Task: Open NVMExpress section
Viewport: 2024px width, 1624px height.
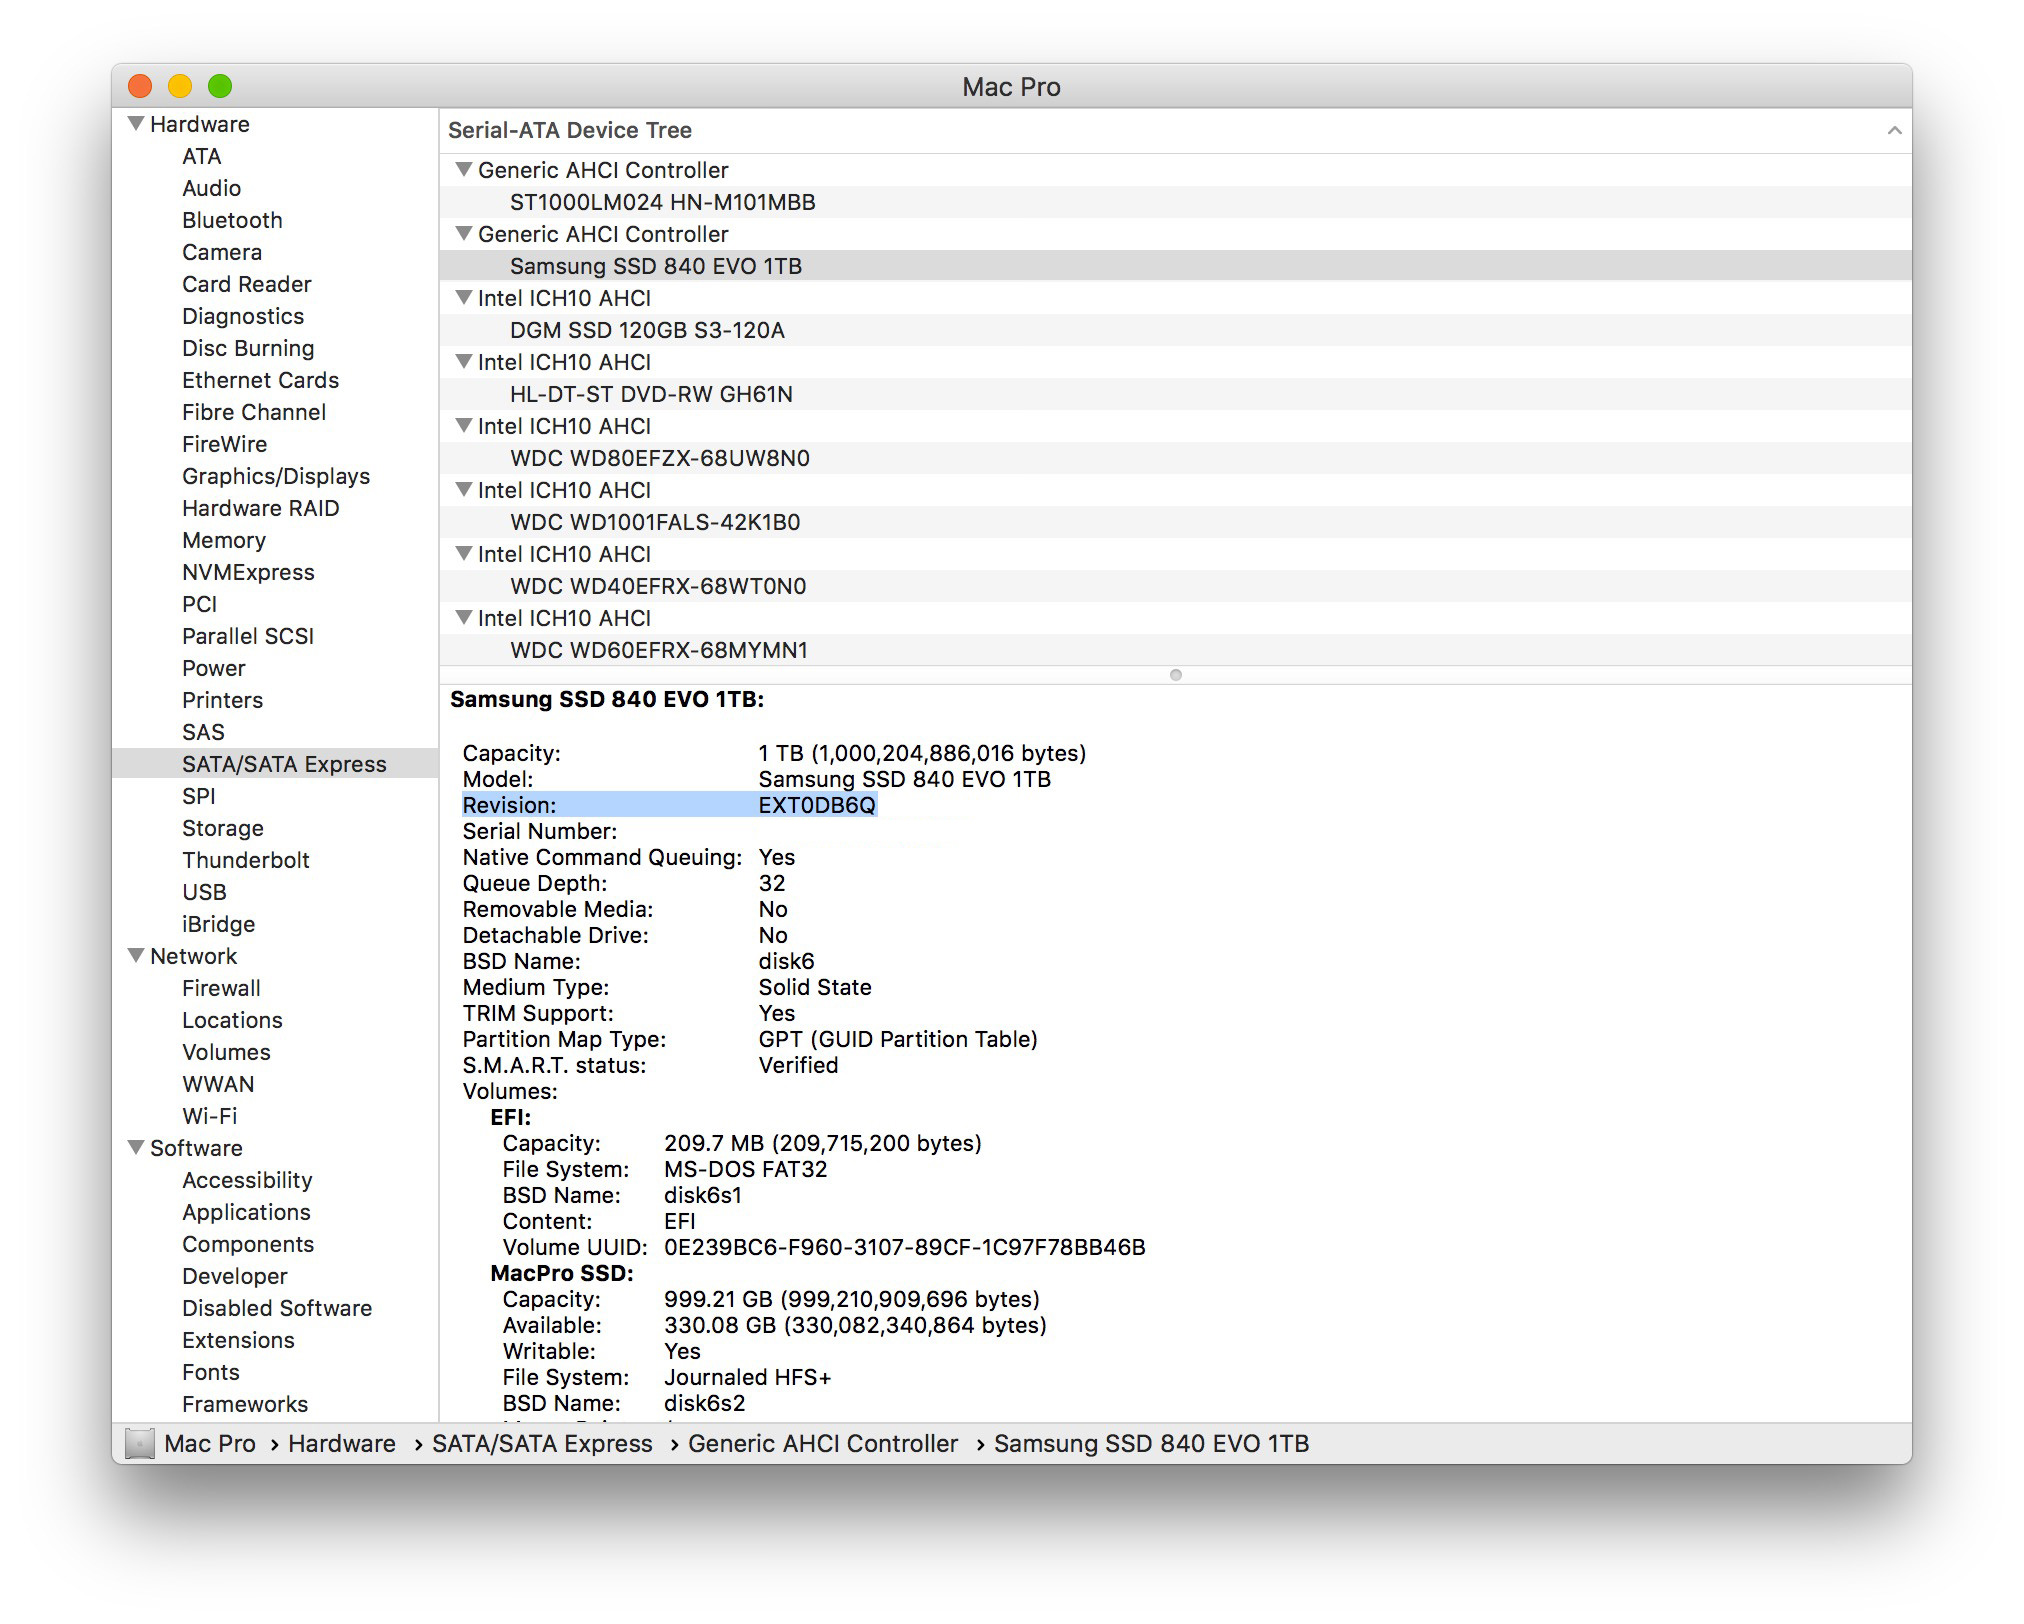Action: pos(248,572)
